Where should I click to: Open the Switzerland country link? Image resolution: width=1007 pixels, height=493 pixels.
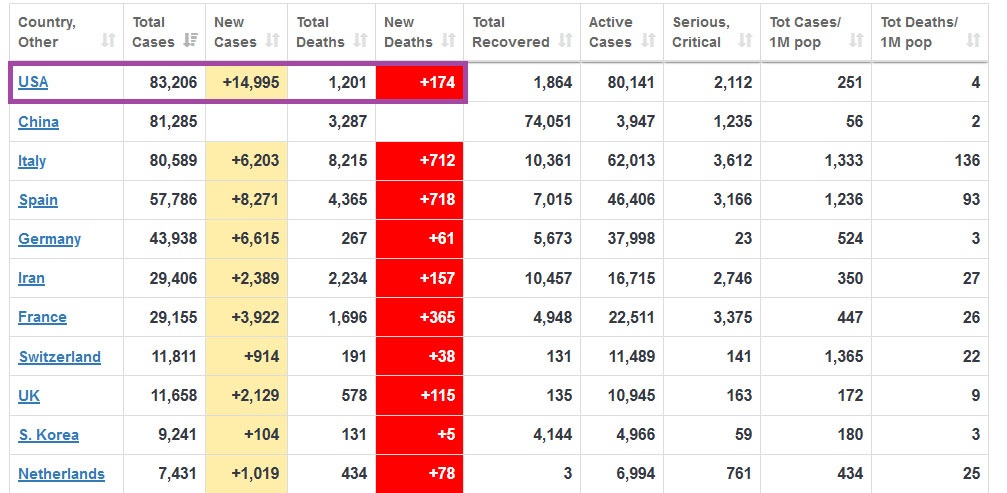[x=59, y=356]
